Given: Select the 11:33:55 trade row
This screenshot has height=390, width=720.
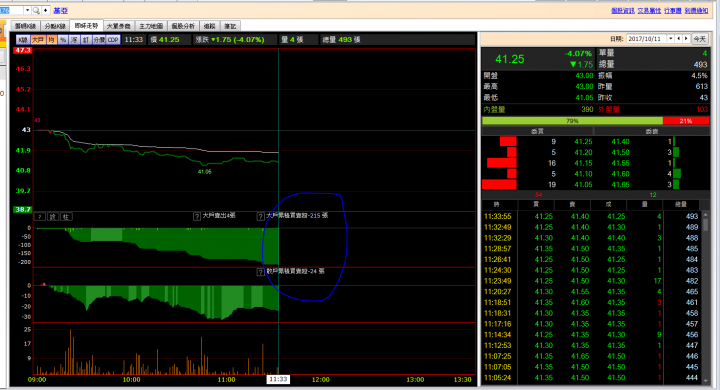Looking at the screenshot, I should pyautogui.click(x=591, y=216).
